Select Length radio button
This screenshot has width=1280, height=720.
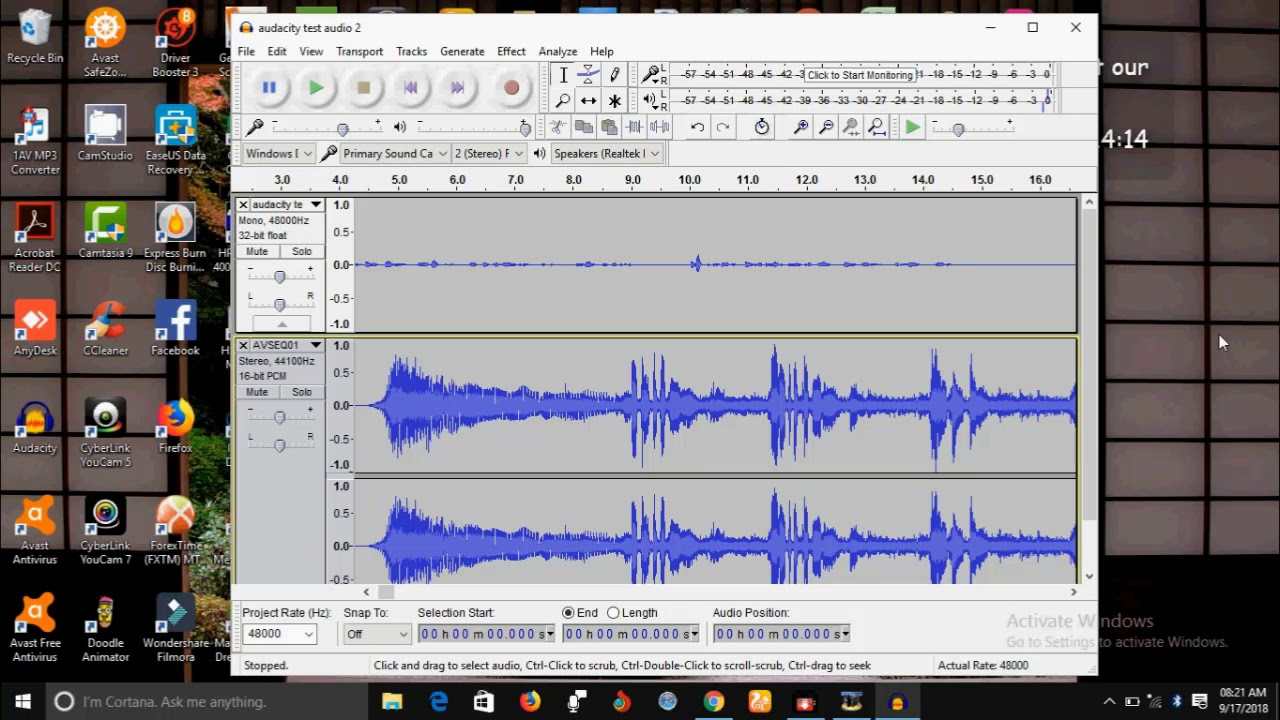point(613,613)
